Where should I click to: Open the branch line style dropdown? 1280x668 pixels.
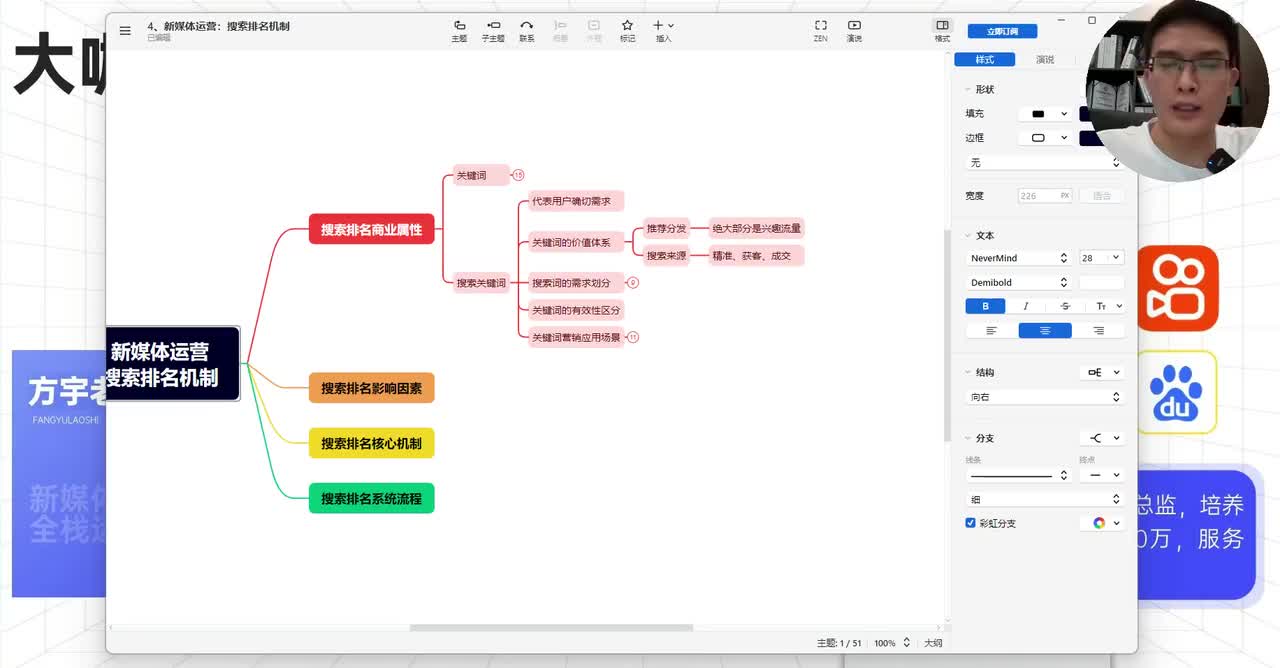click(1018, 475)
